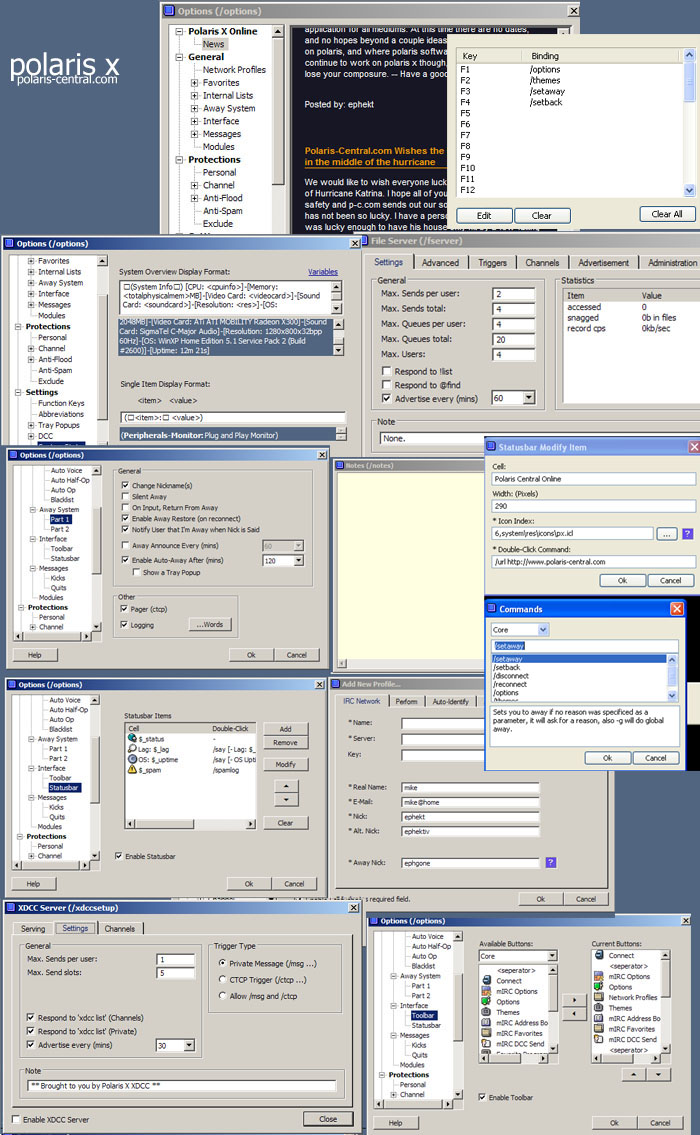Open the Auto-Identify tab in Add New Profile
The image size is (700, 1135).
click(x=450, y=701)
